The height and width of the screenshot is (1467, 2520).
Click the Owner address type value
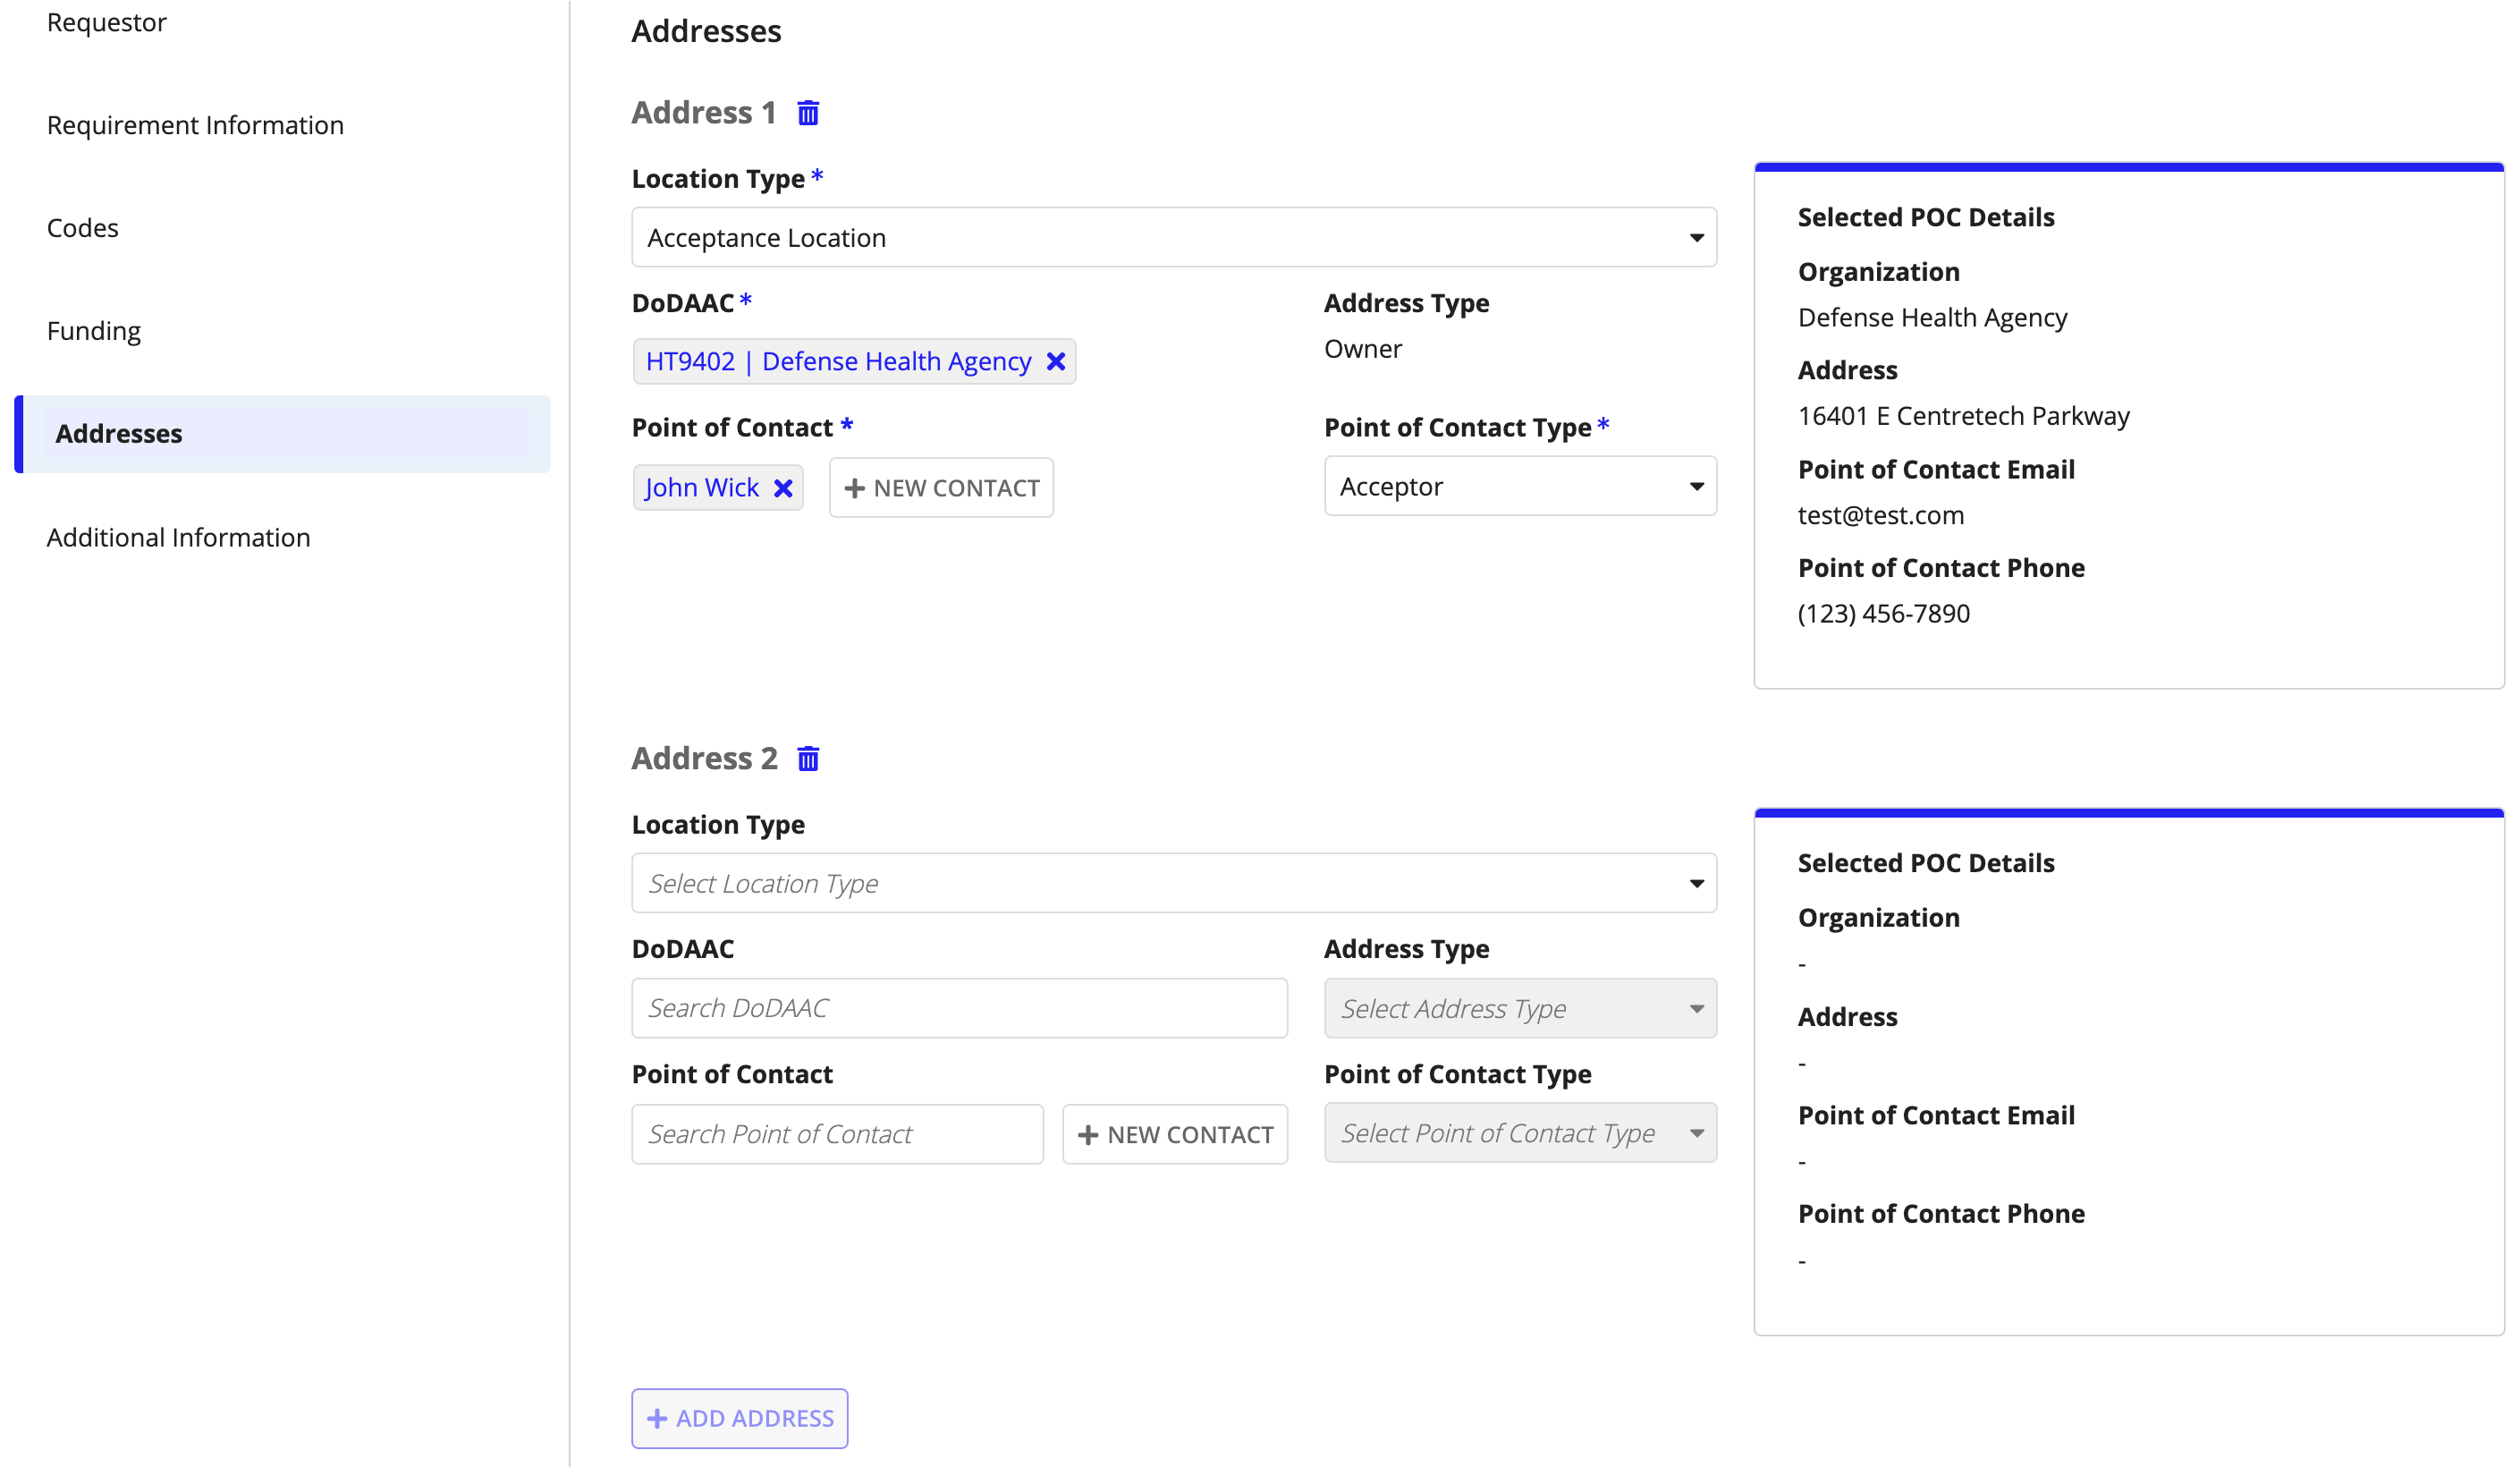[x=1363, y=349]
